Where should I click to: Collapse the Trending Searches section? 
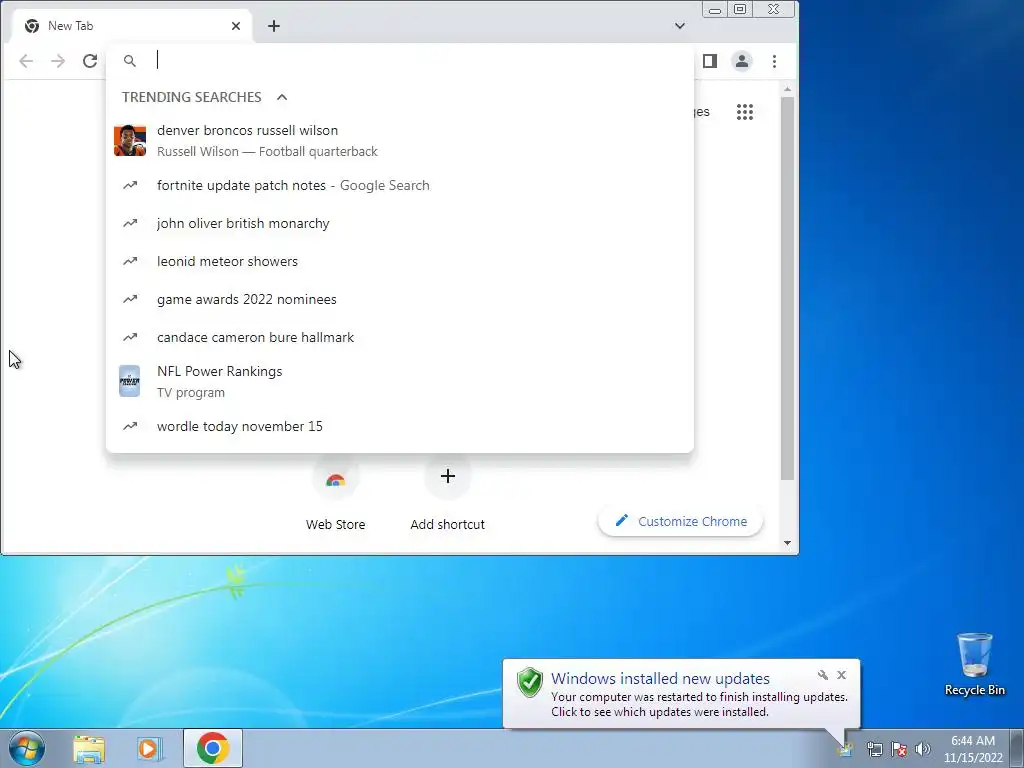coord(282,97)
